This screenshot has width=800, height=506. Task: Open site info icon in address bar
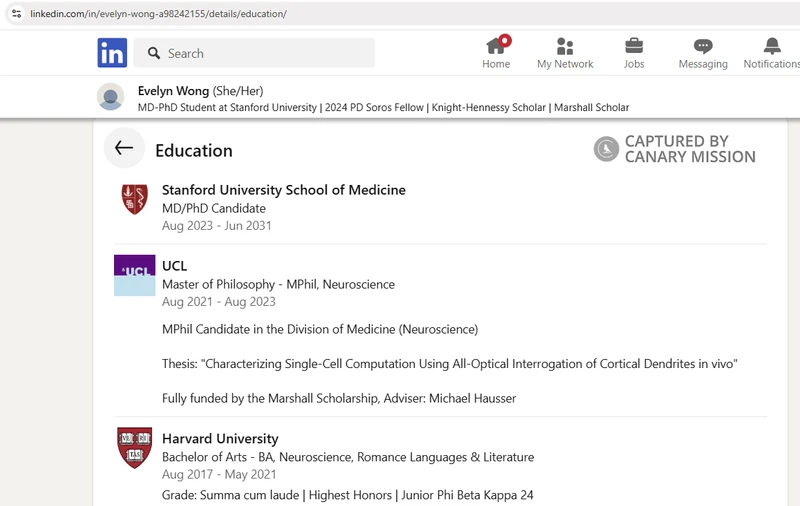(x=16, y=14)
